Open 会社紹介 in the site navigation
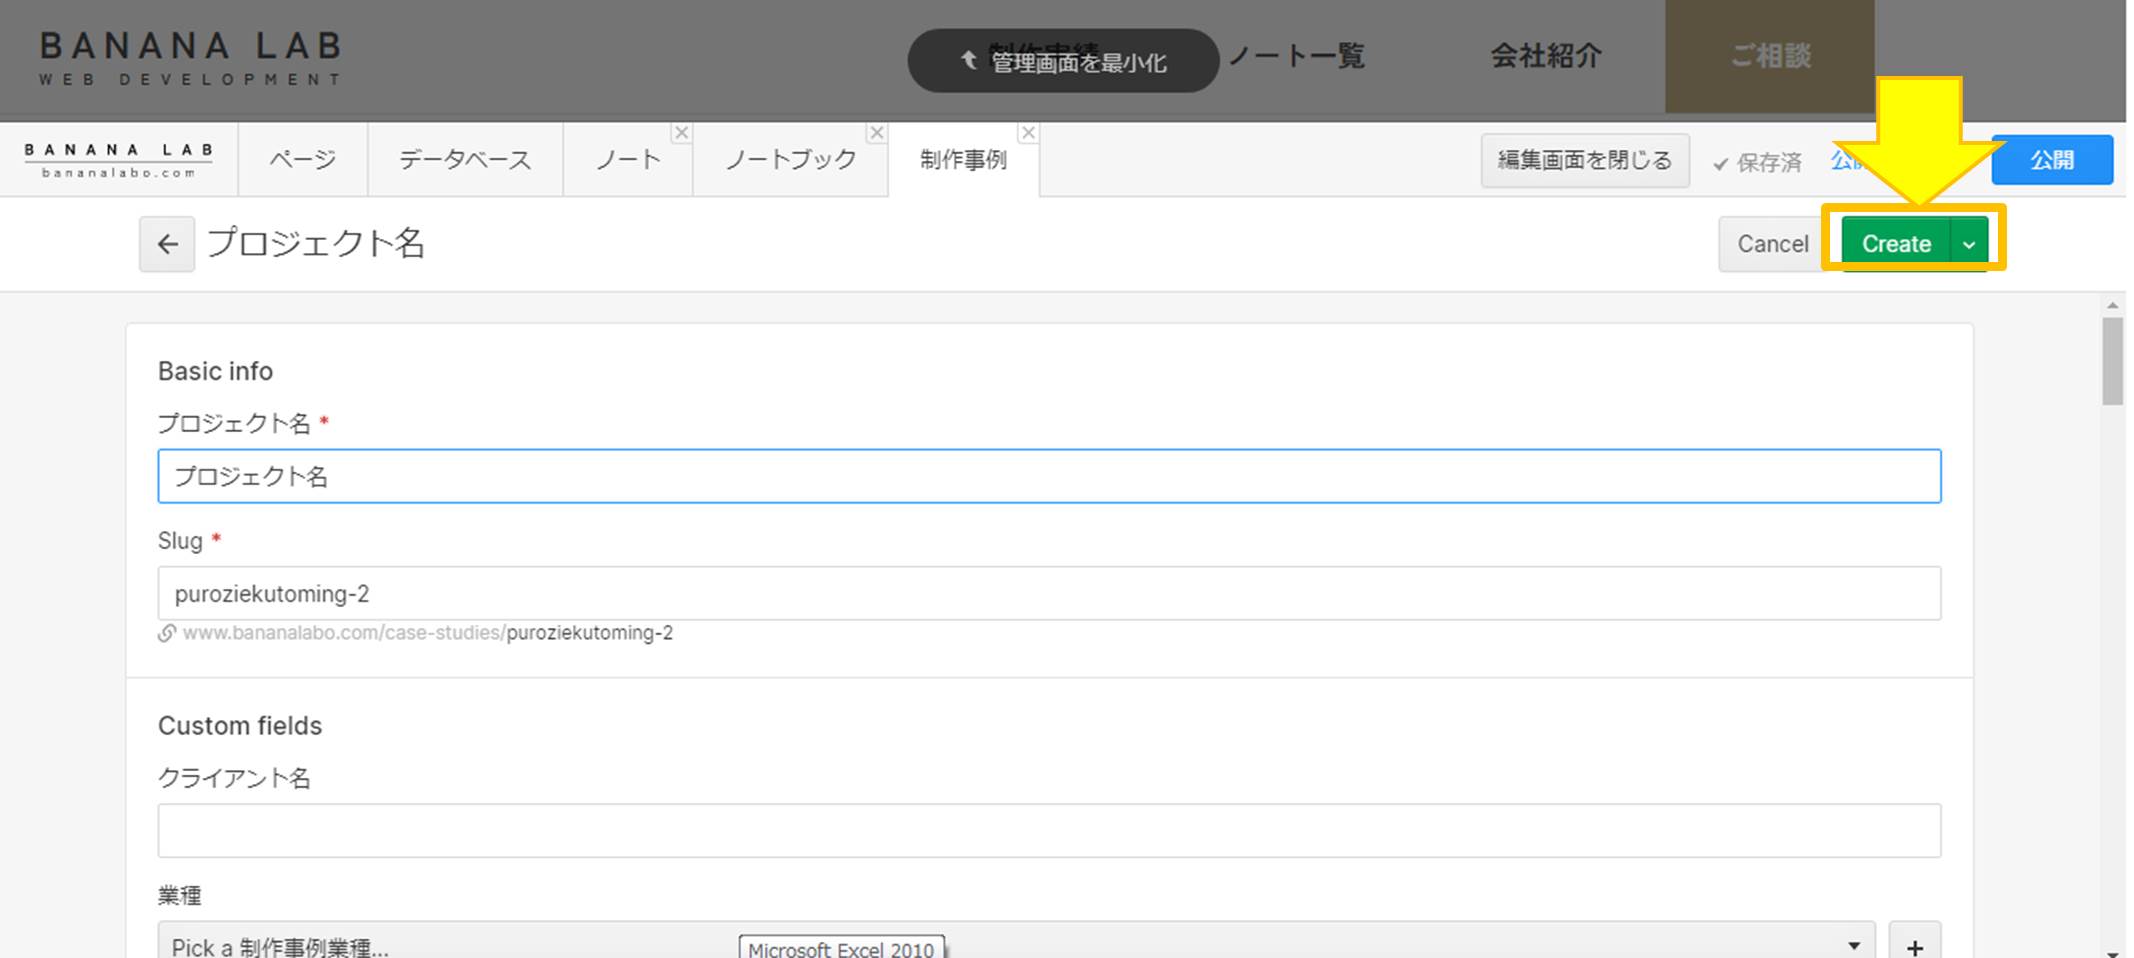 point(1546,56)
